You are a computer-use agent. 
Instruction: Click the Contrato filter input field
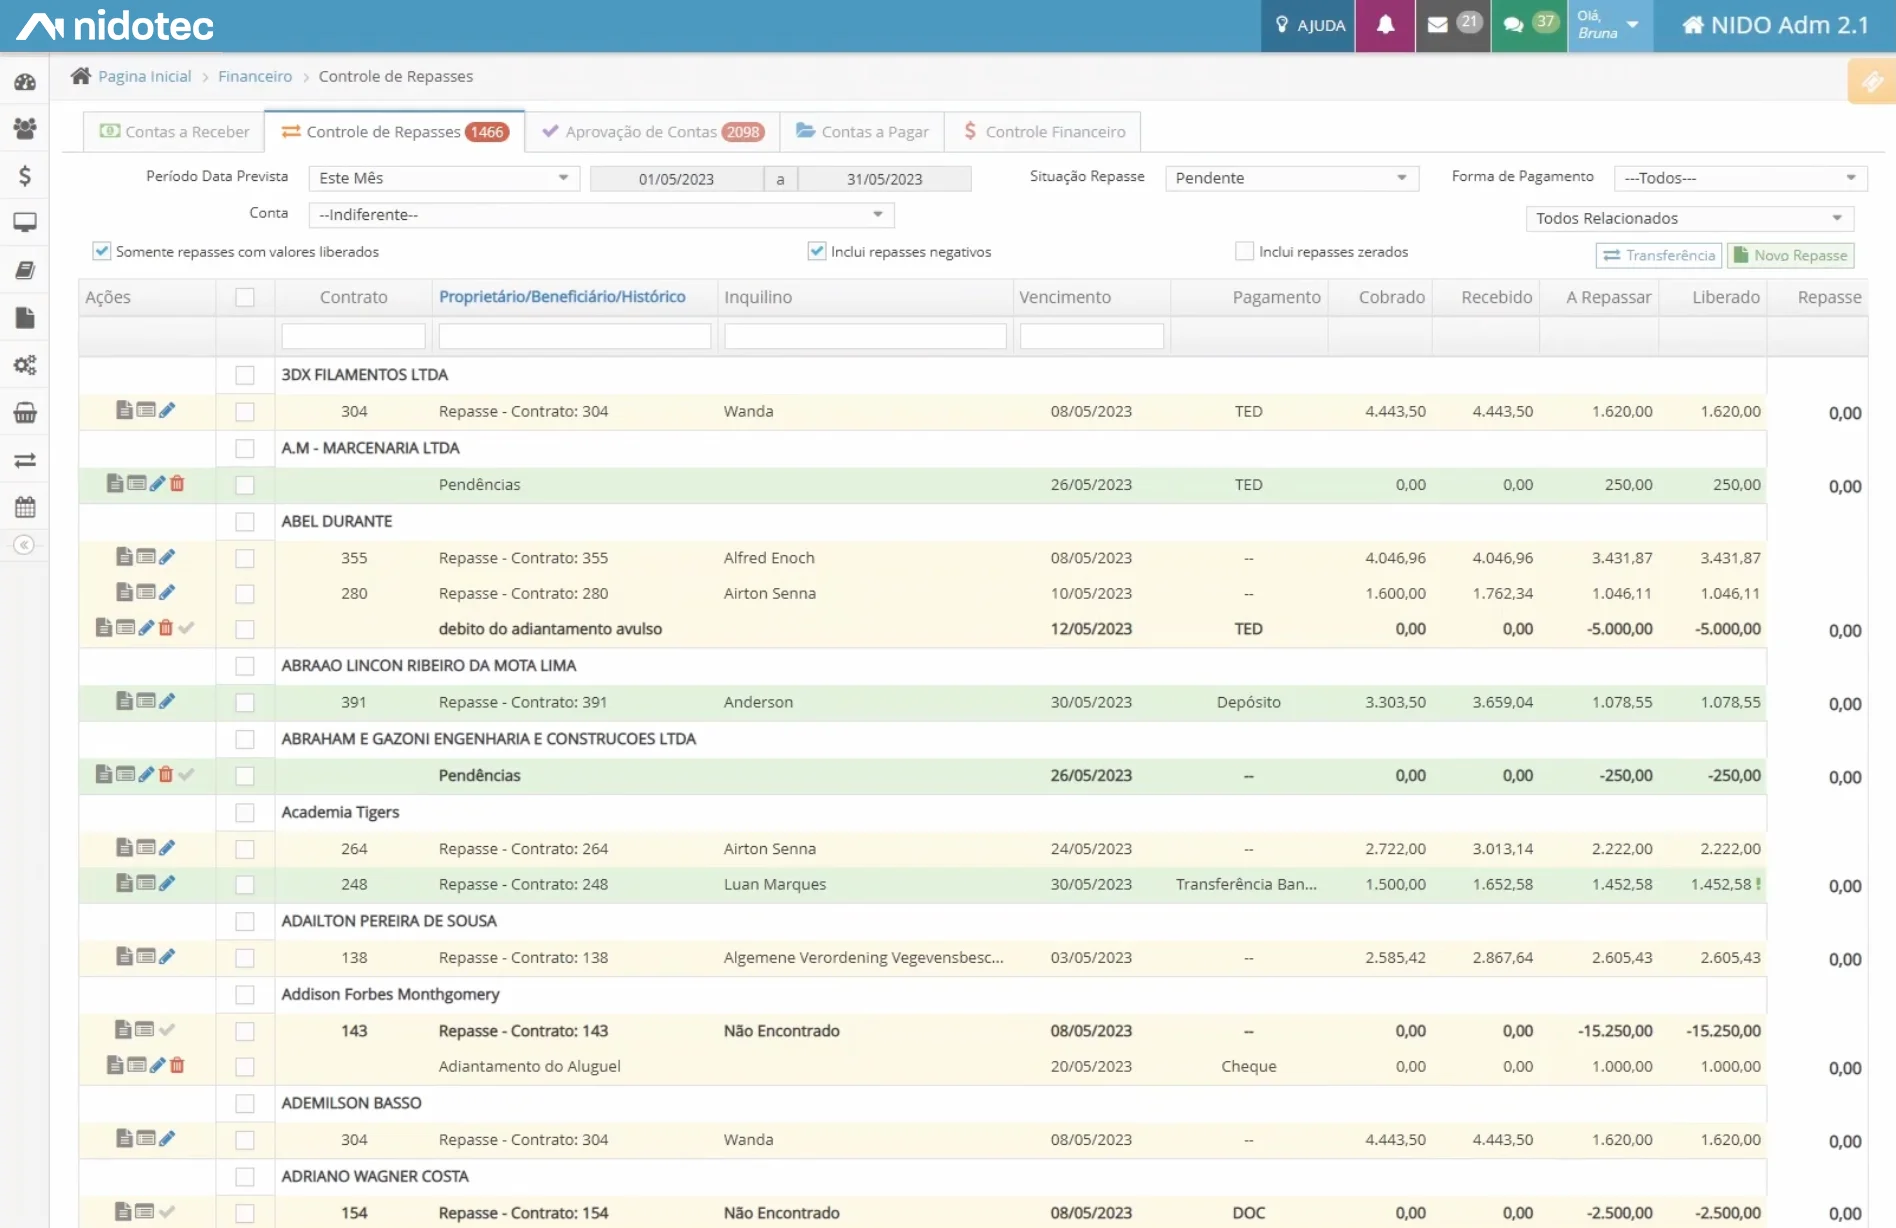click(353, 336)
